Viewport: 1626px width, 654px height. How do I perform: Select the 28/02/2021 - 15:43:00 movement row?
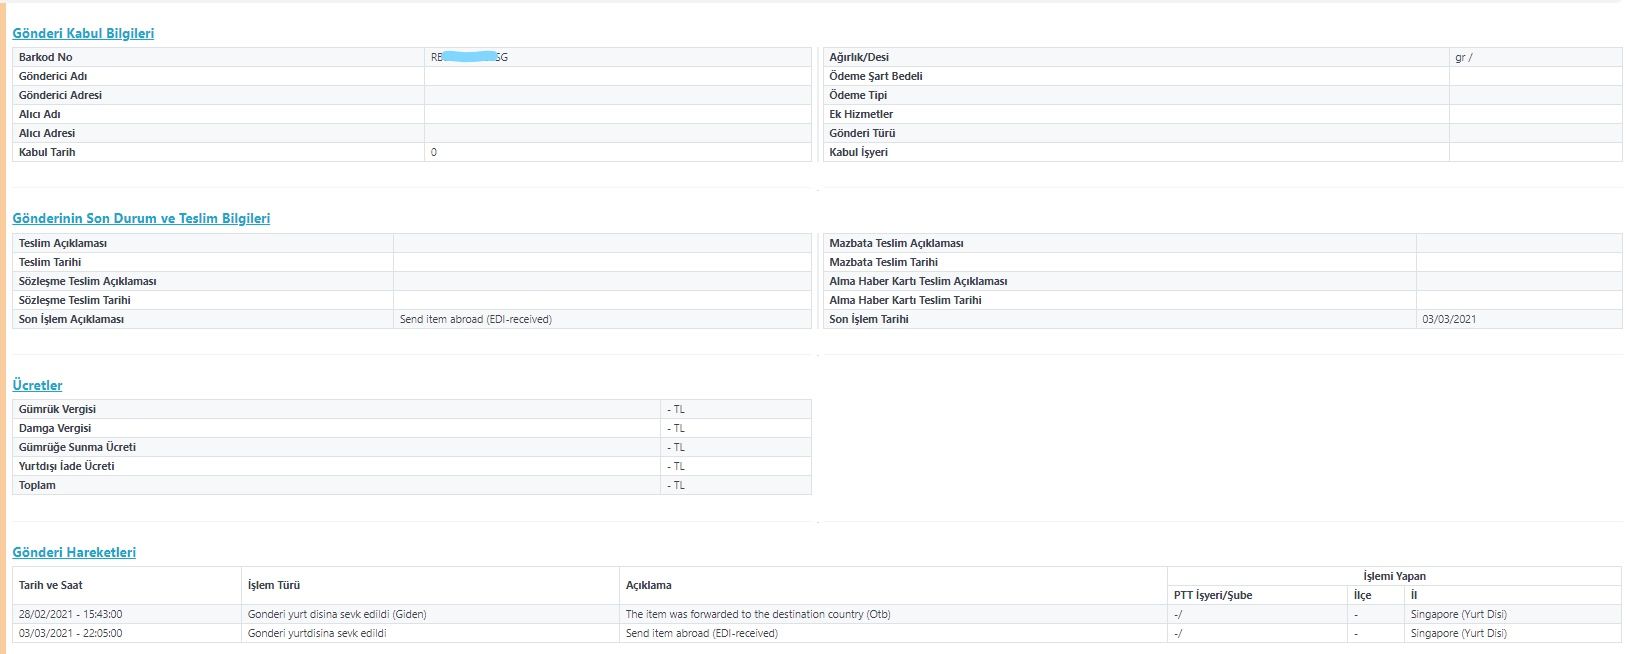[x=71, y=614]
